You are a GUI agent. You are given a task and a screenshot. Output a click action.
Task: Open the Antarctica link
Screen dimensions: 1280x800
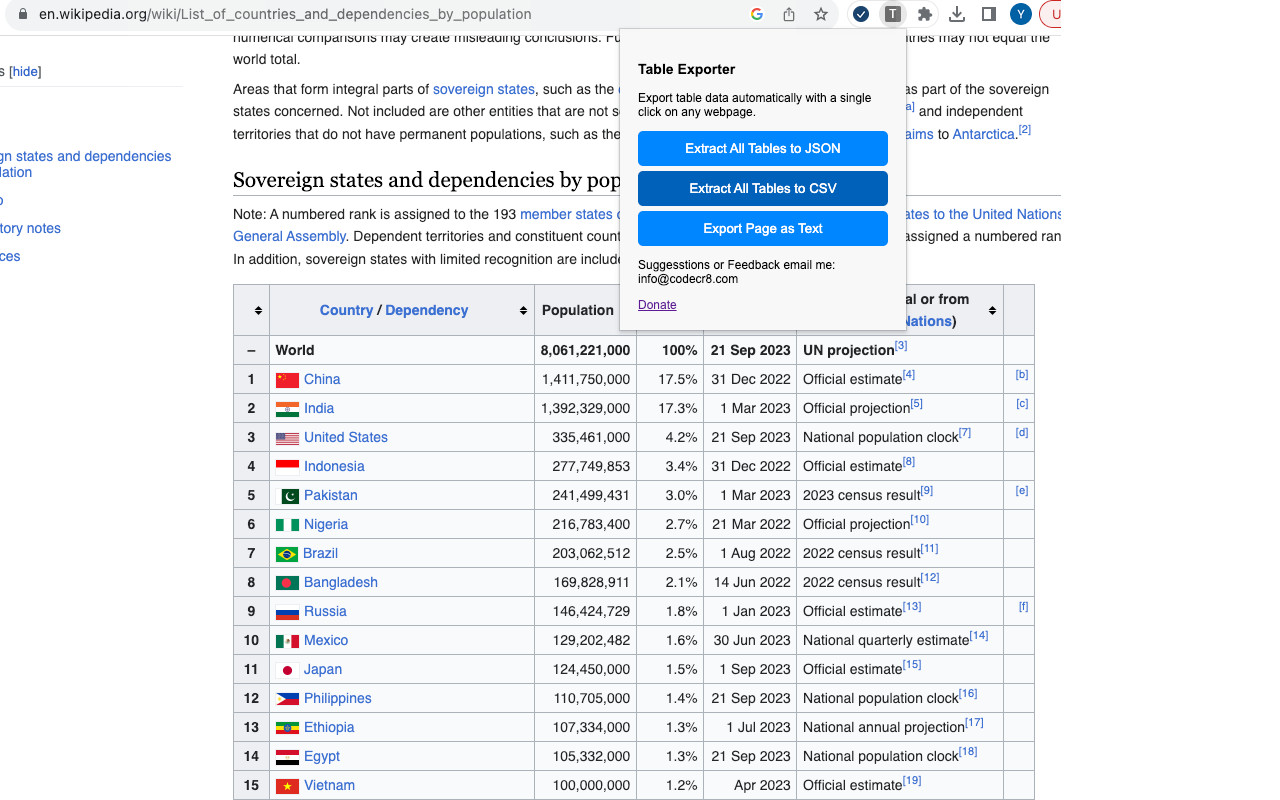[x=984, y=134]
